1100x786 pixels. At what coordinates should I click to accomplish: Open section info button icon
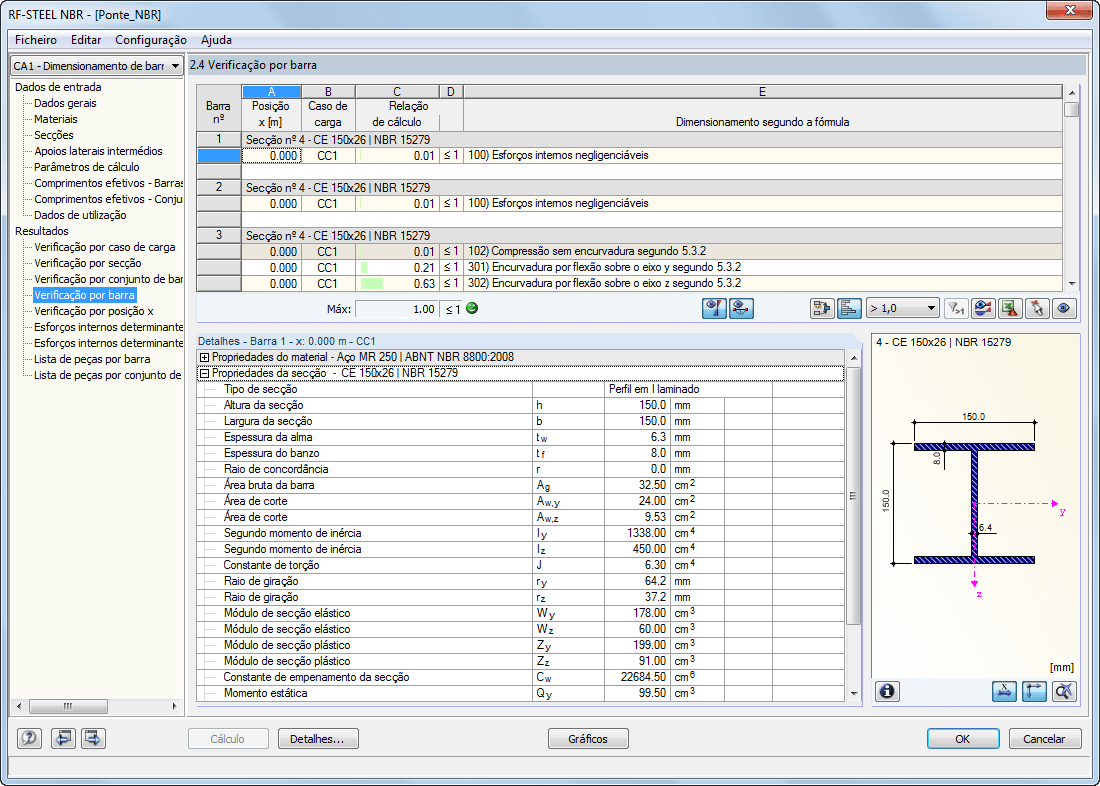(887, 691)
